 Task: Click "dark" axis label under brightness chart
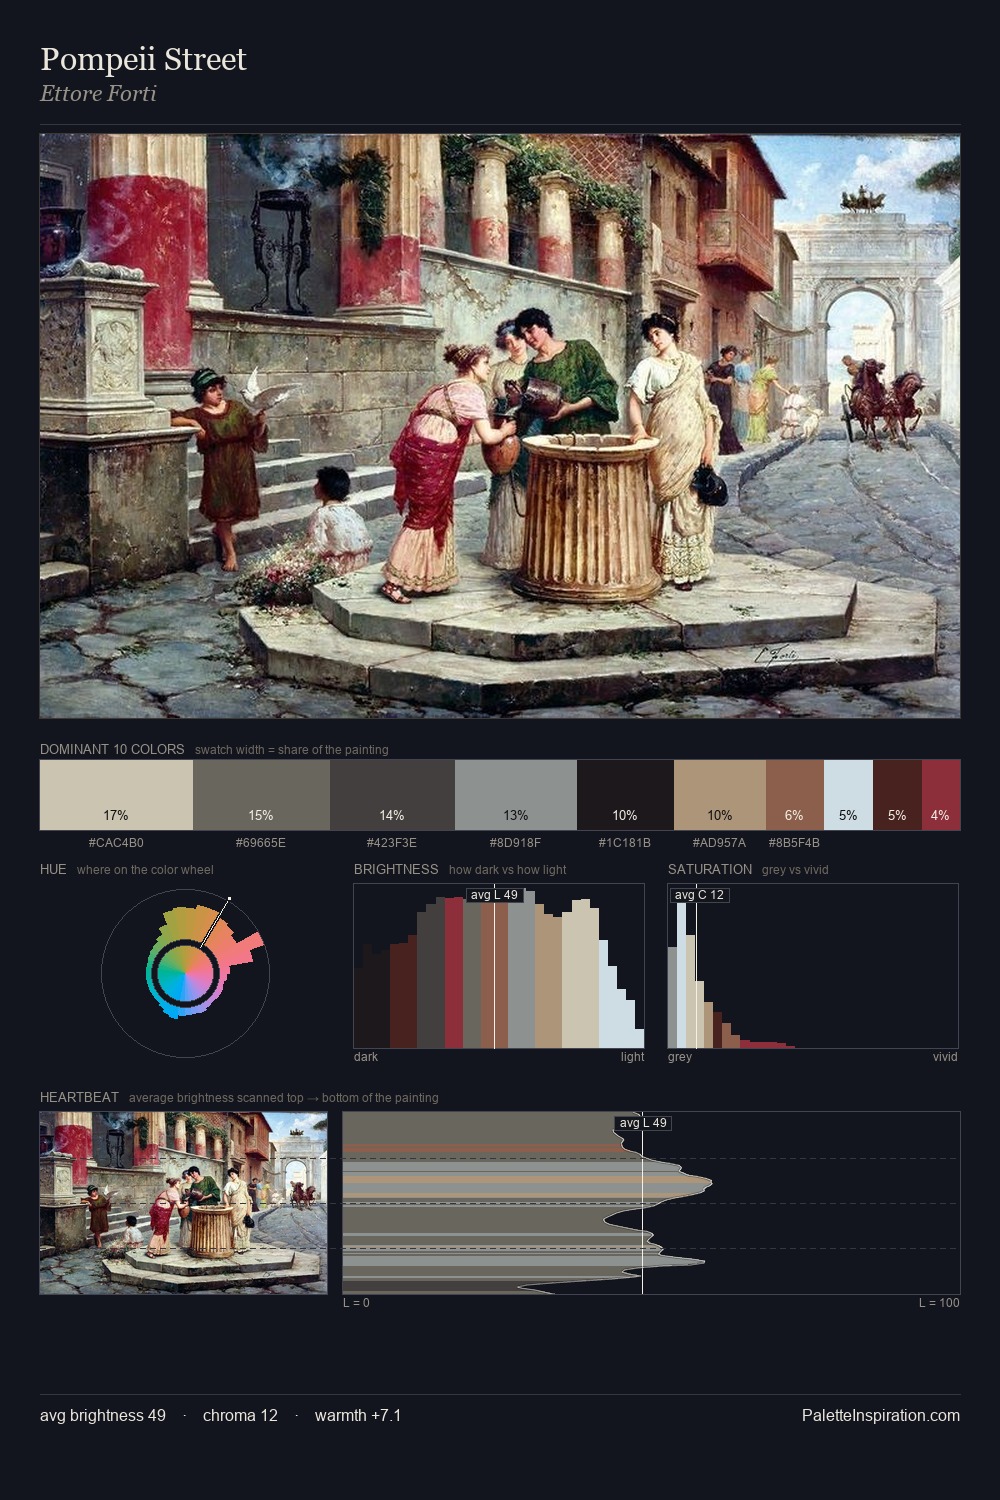tap(366, 1057)
